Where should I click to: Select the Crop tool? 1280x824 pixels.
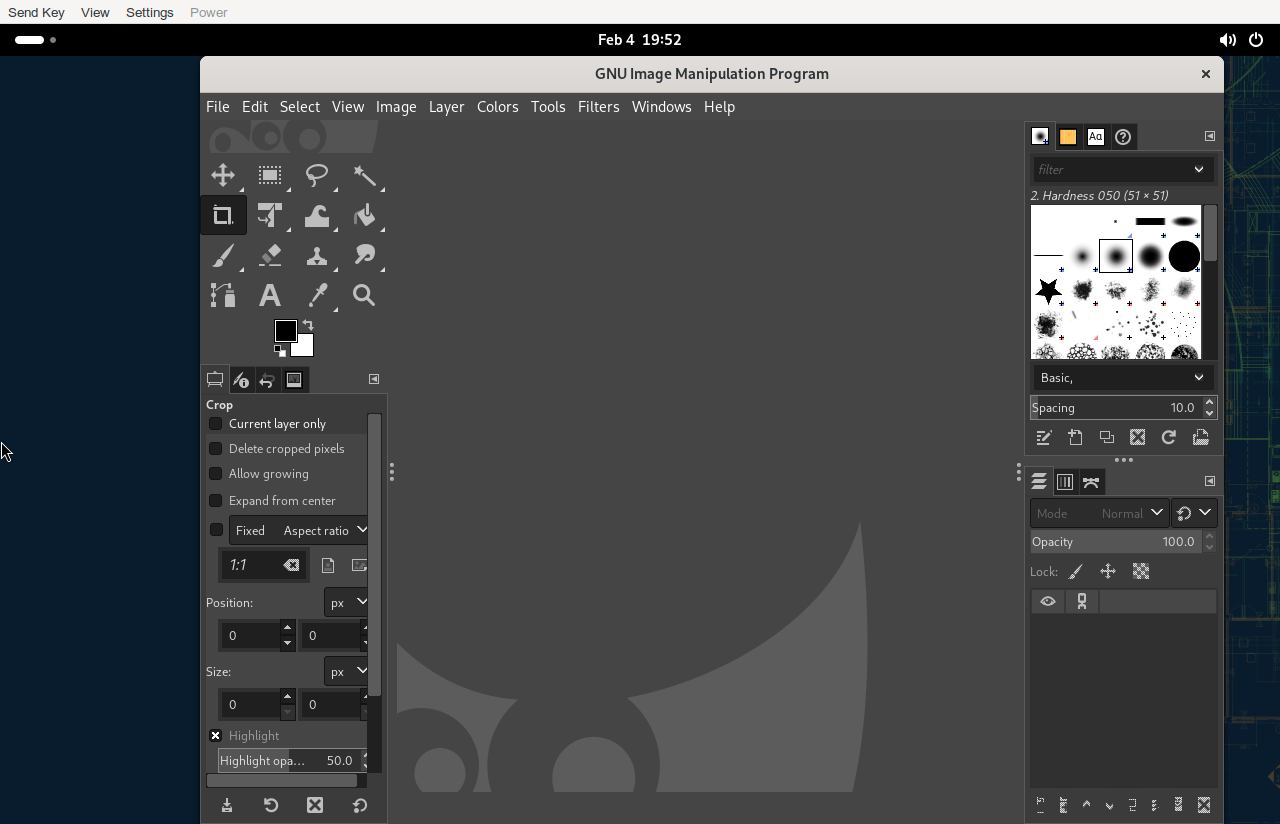(223, 215)
